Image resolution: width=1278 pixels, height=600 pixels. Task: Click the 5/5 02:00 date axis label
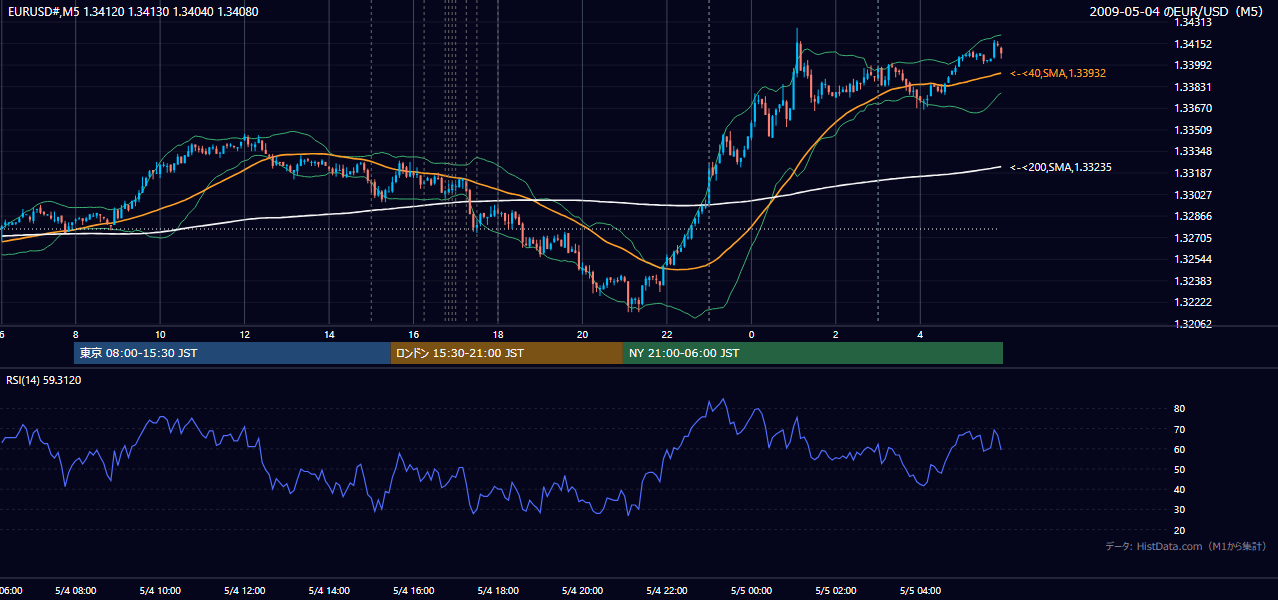836,590
